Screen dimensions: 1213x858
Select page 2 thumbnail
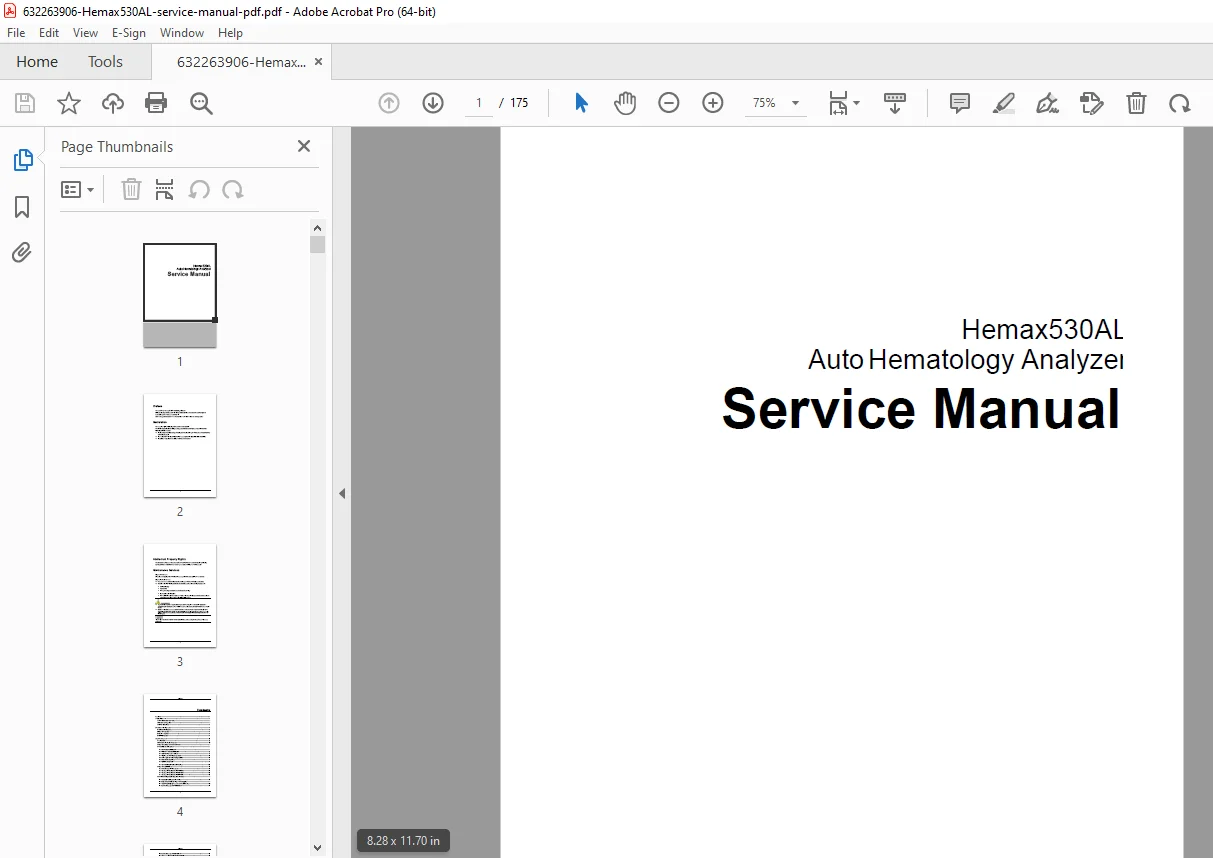tap(180, 445)
